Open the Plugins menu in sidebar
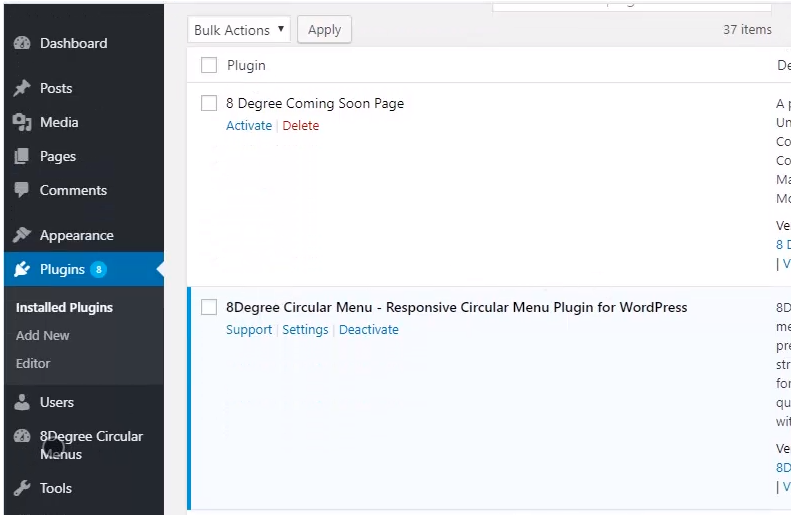This screenshot has height=515, width=797. (x=62, y=269)
